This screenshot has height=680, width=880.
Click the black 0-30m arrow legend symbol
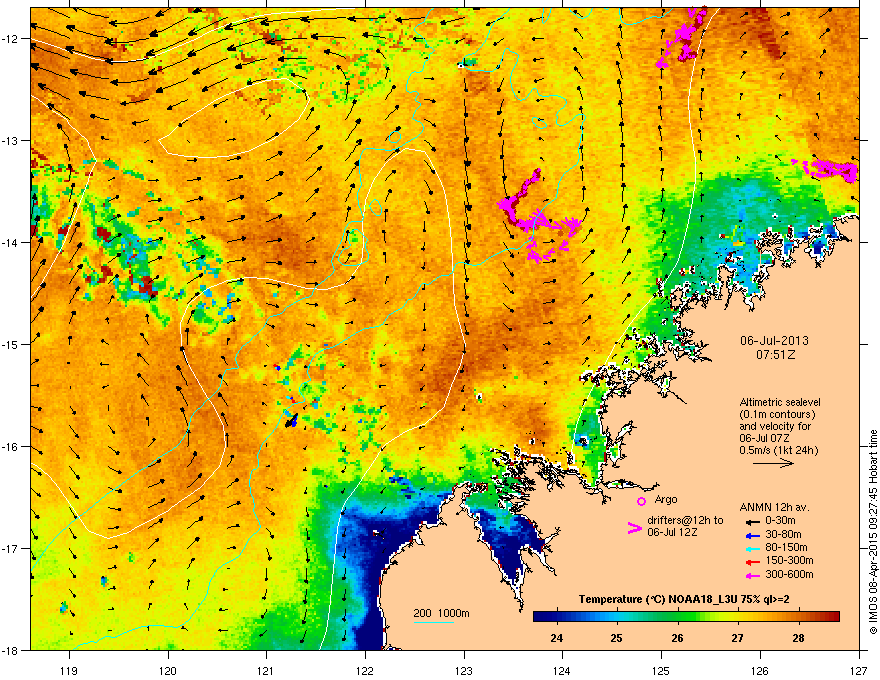click(x=752, y=521)
